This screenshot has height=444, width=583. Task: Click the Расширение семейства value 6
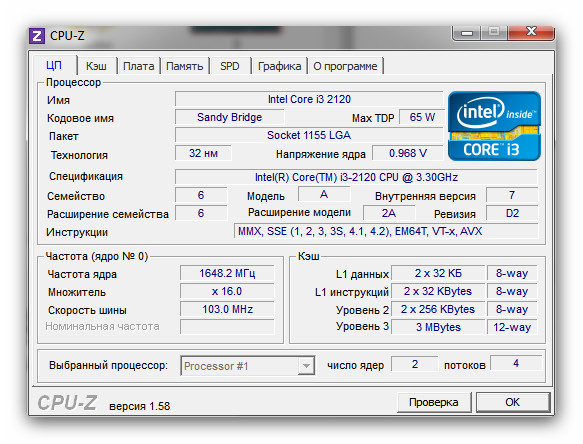(201, 213)
